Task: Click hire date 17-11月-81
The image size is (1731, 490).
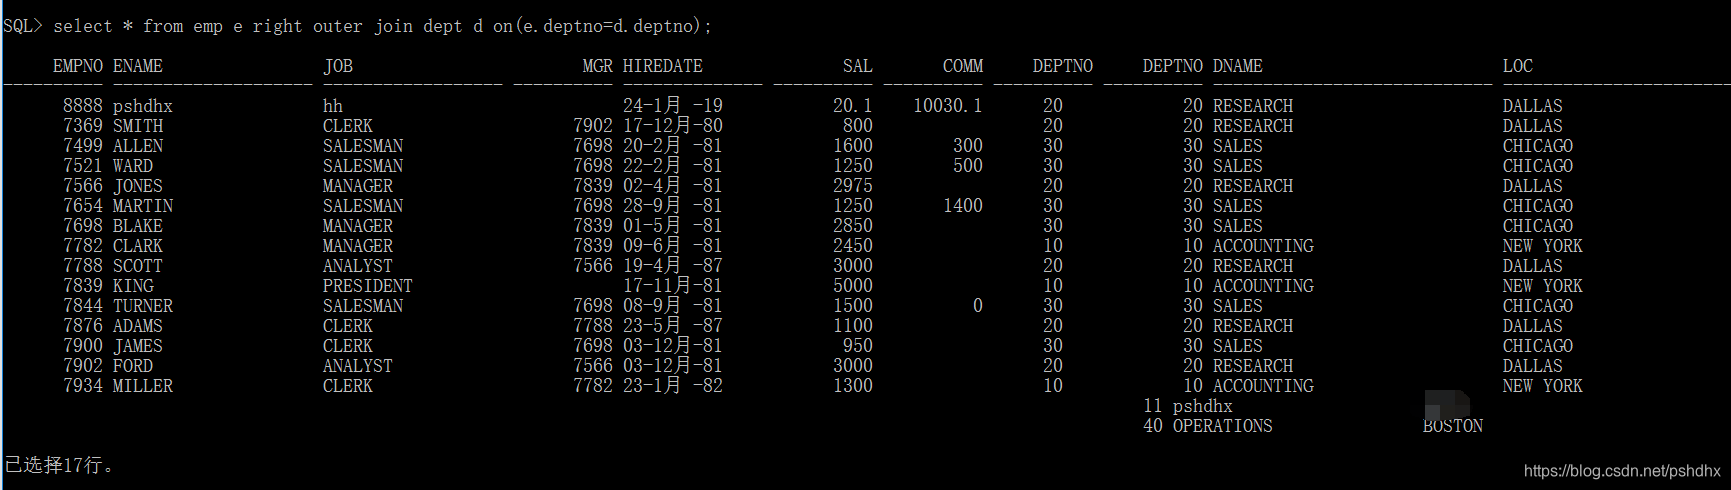Action: (x=673, y=286)
